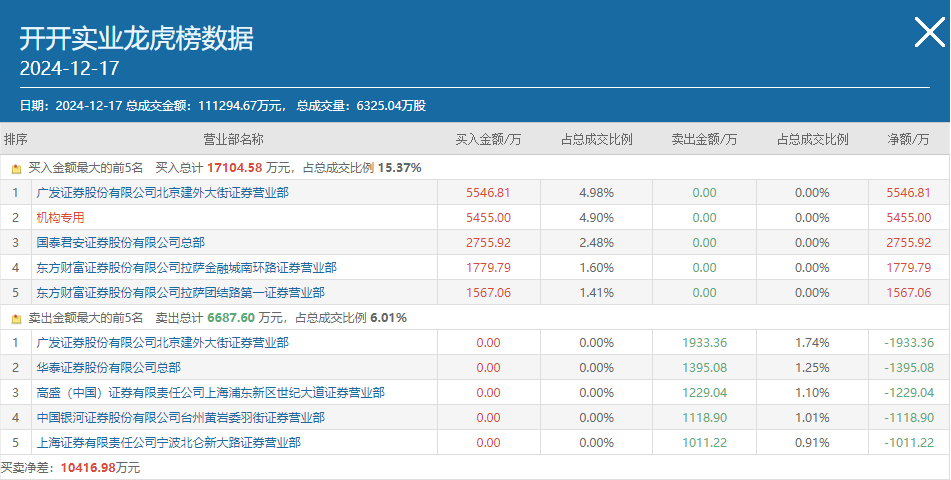Click the 占总成交比例 header next to 卖出金额/万
Viewport: 951px width, 480px height.
coord(812,140)
